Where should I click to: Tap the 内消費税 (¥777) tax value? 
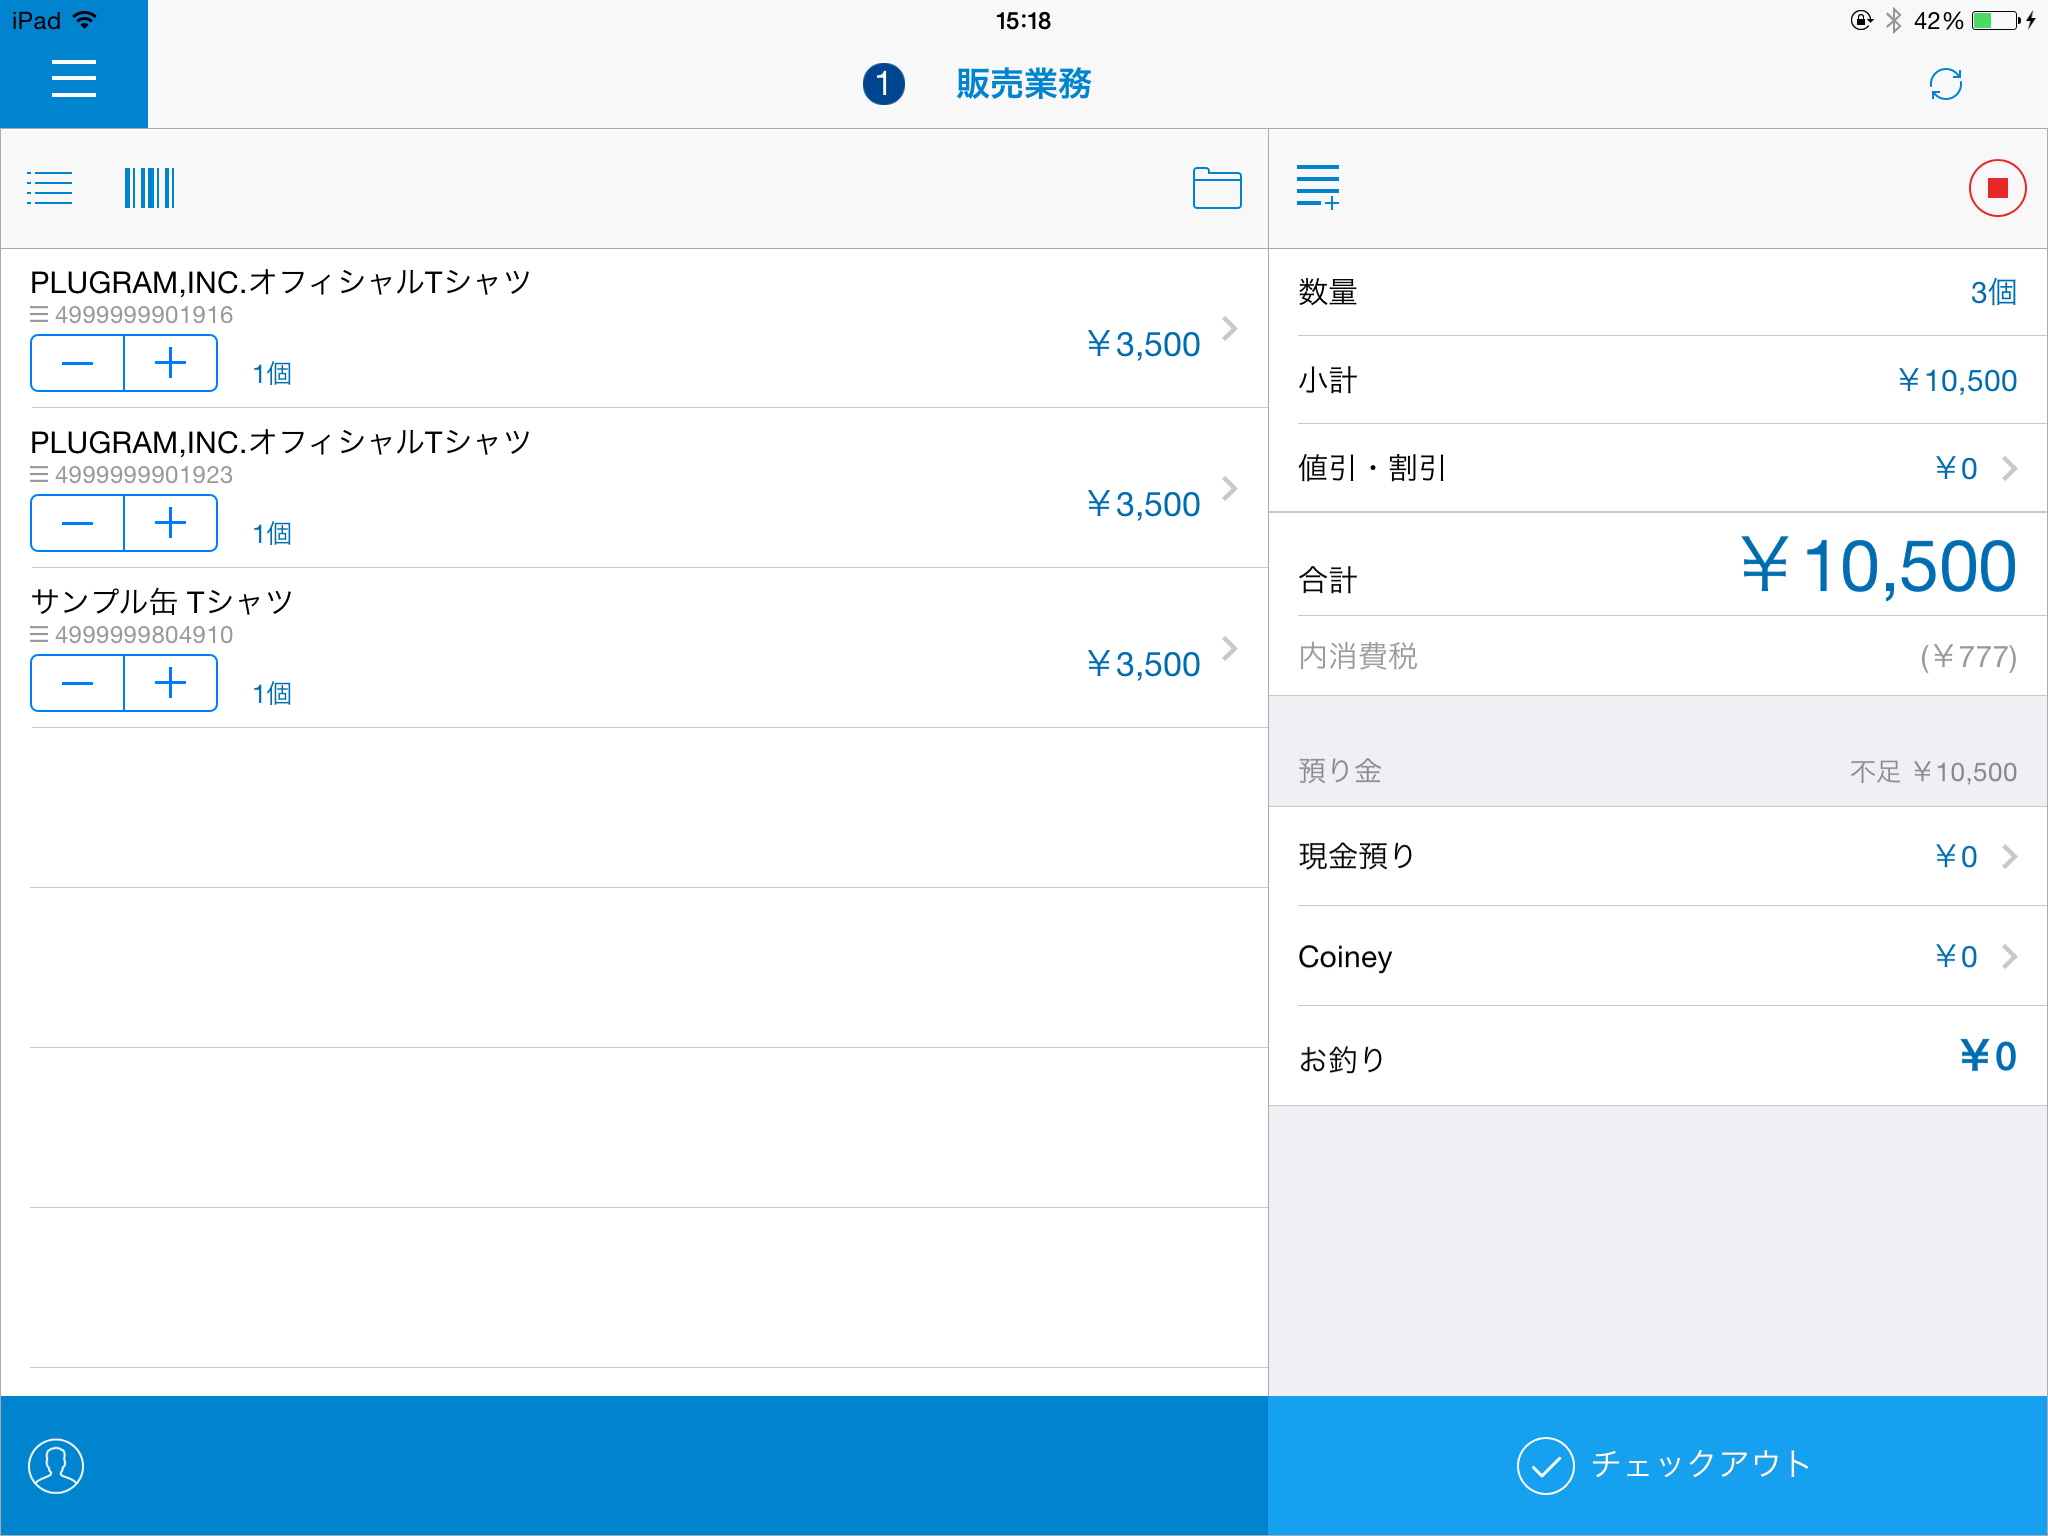[x=1968, y=657]
